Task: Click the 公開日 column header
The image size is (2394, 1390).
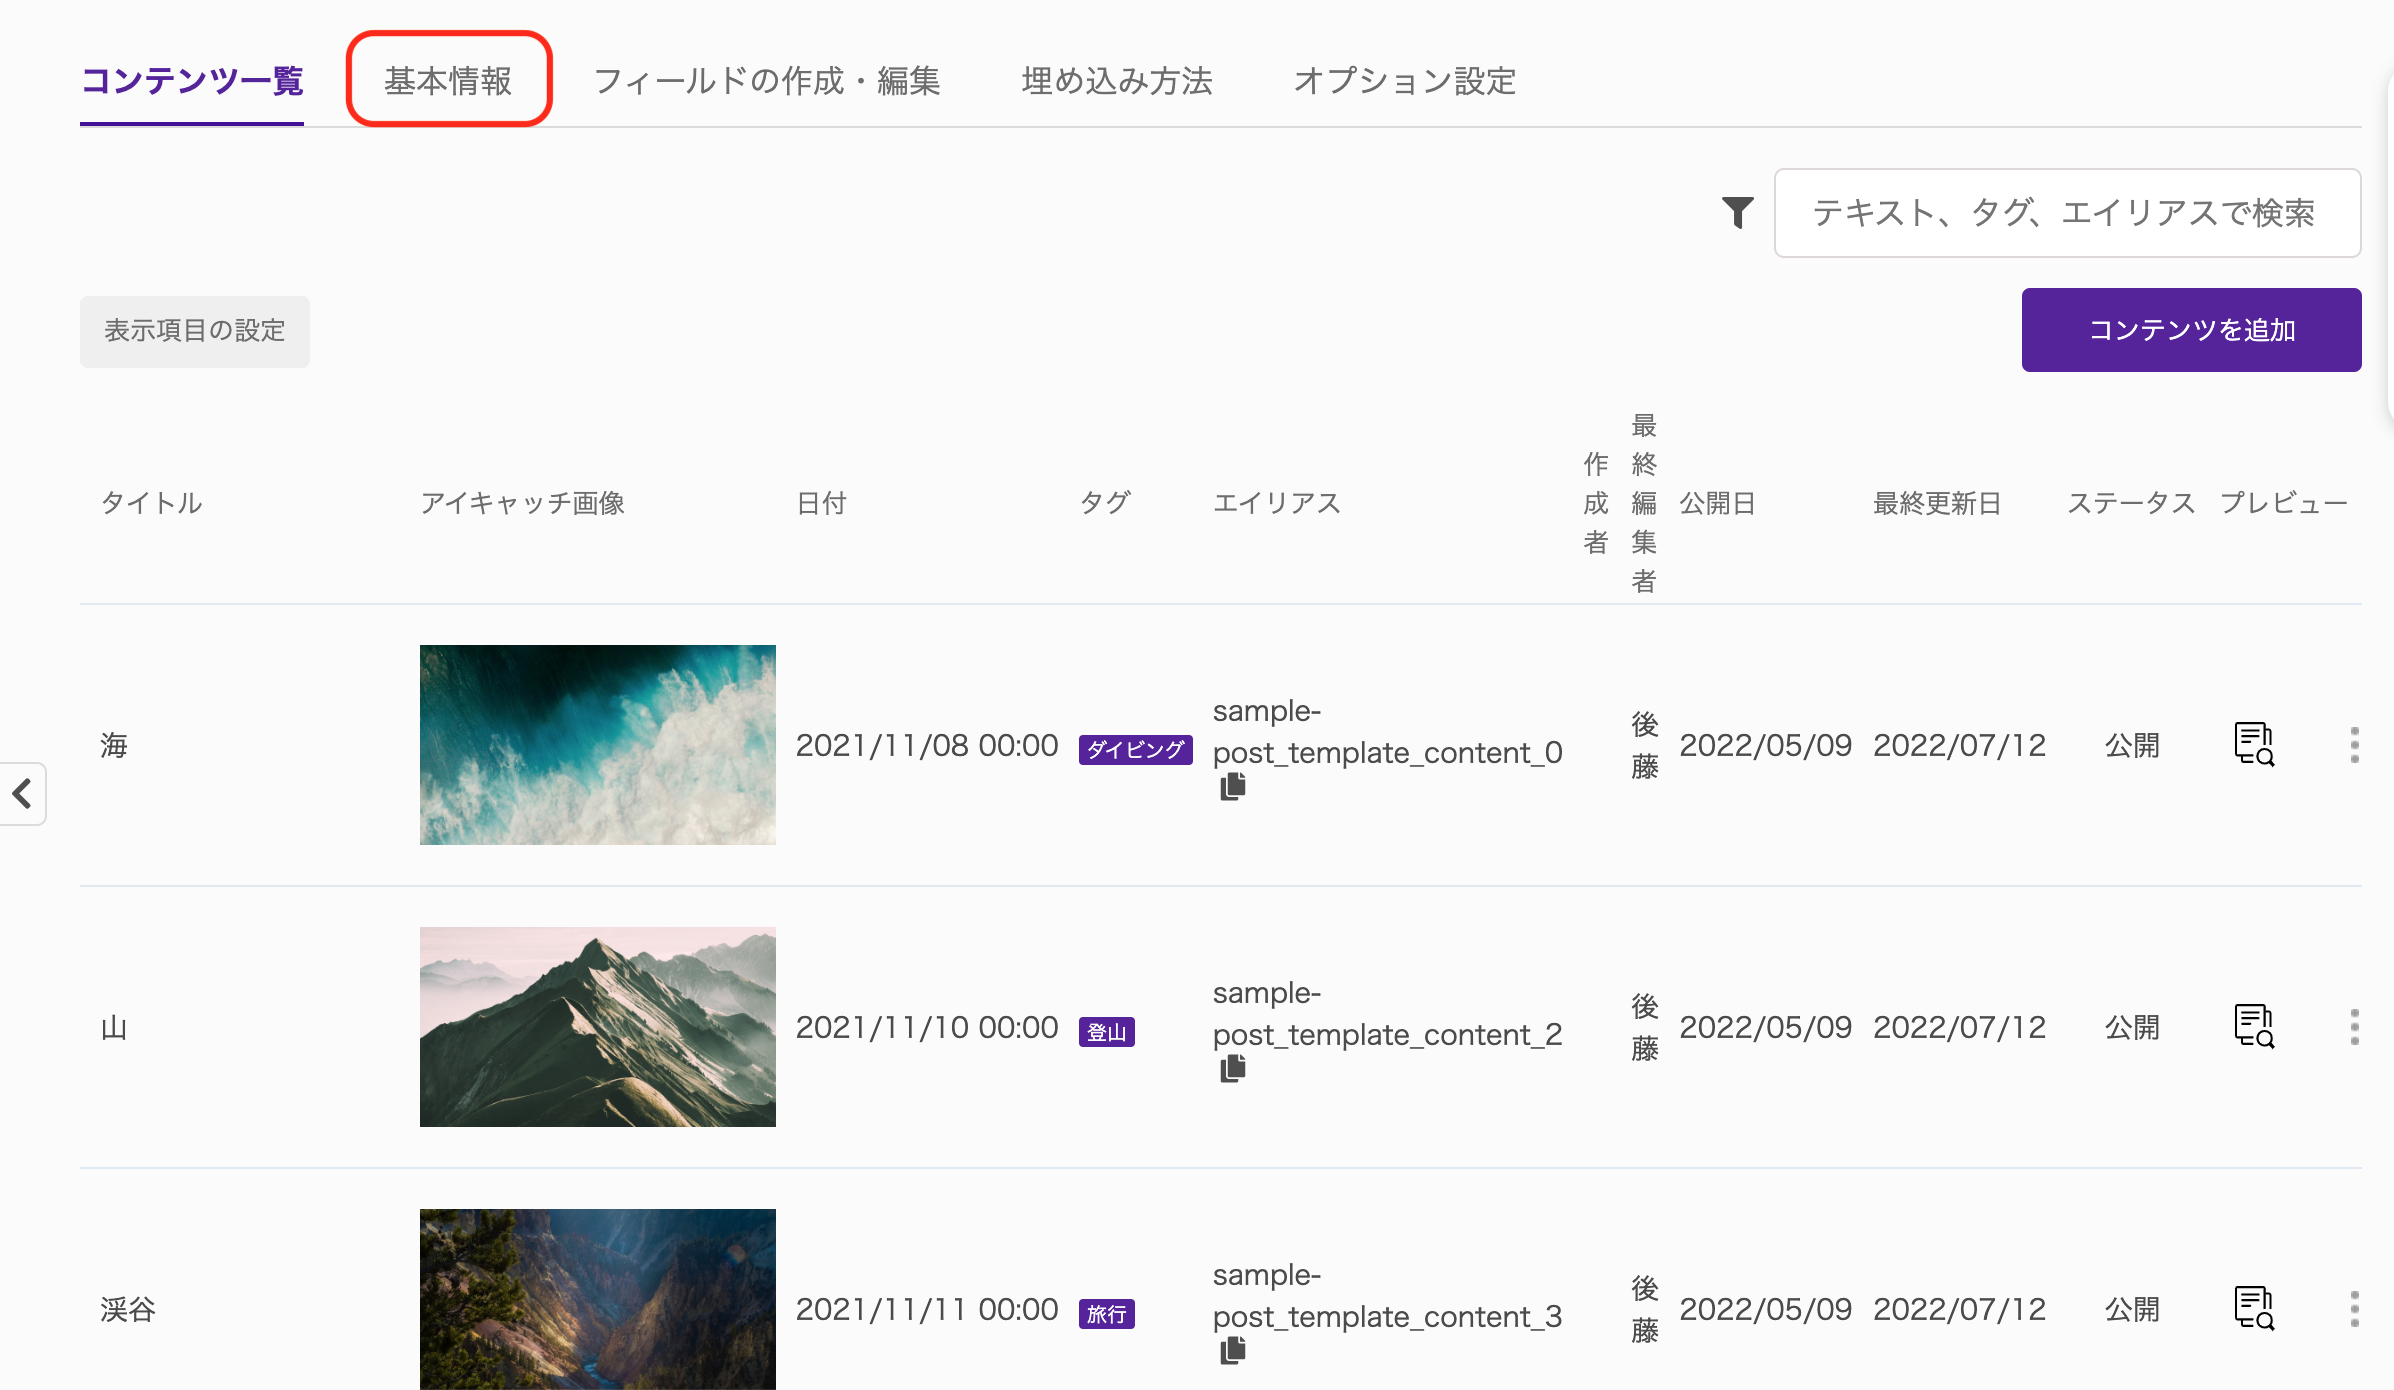Action: (x=1718, y=503)
